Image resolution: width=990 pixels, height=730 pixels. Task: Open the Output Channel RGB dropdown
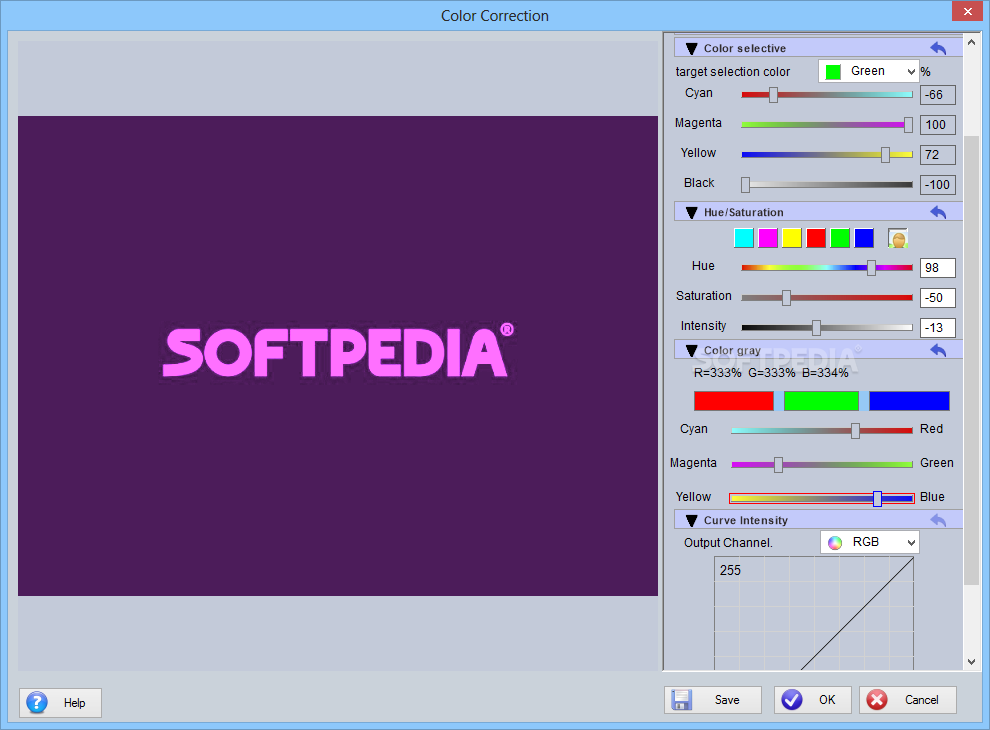pos(870,542)
